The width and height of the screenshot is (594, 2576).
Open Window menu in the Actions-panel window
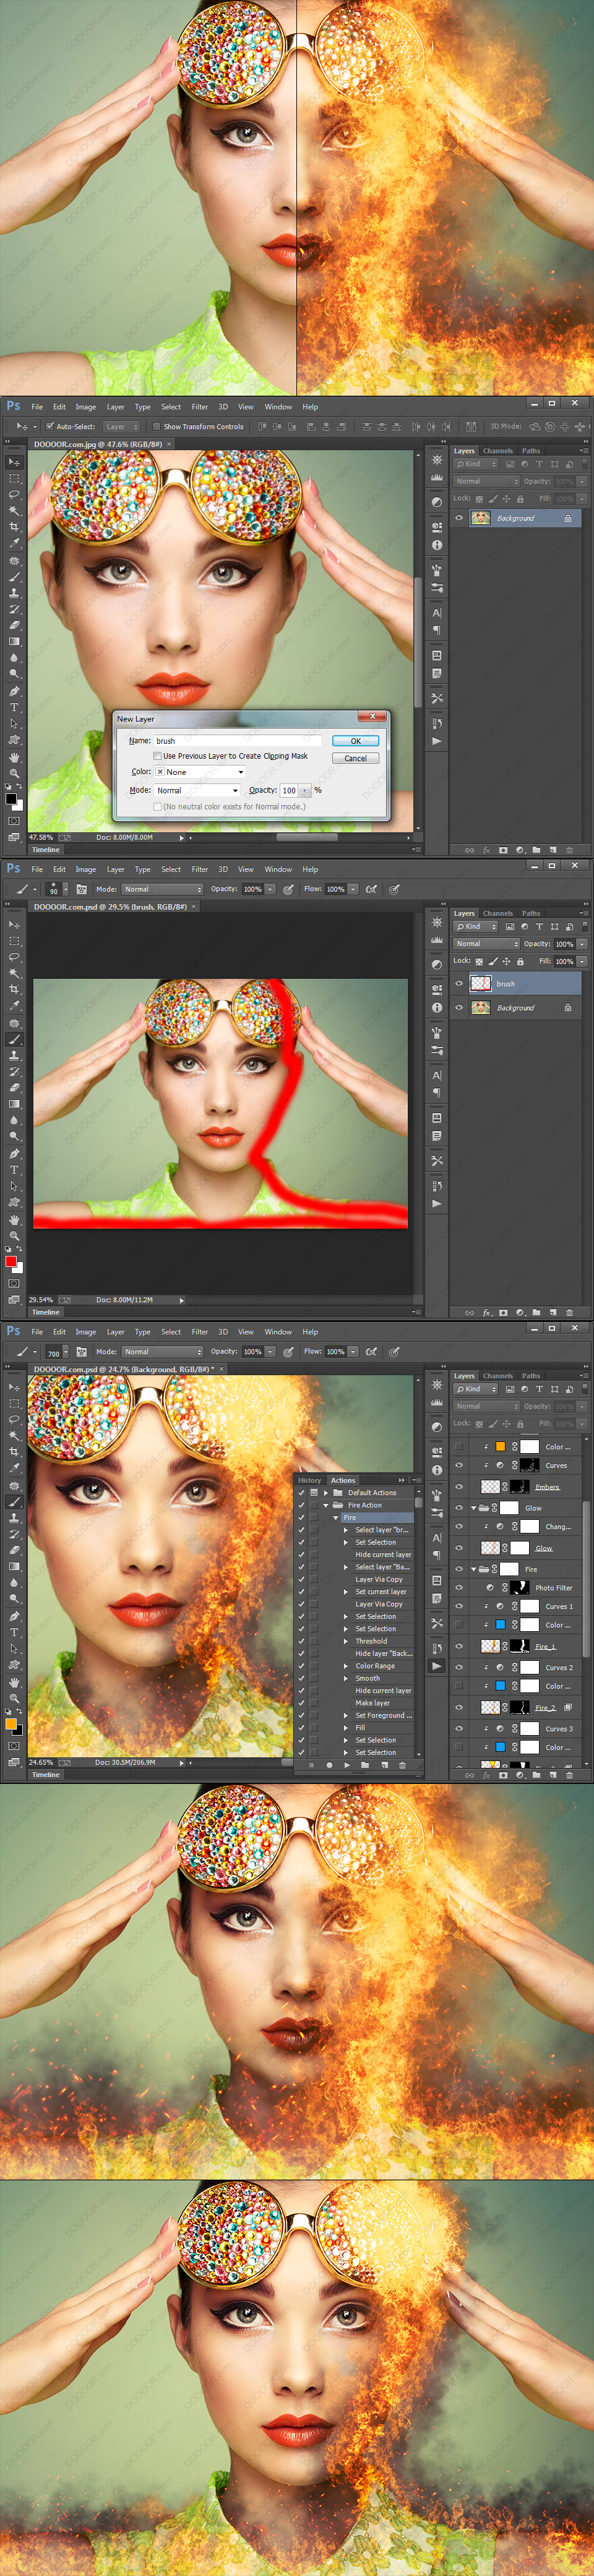[278, 1332]
